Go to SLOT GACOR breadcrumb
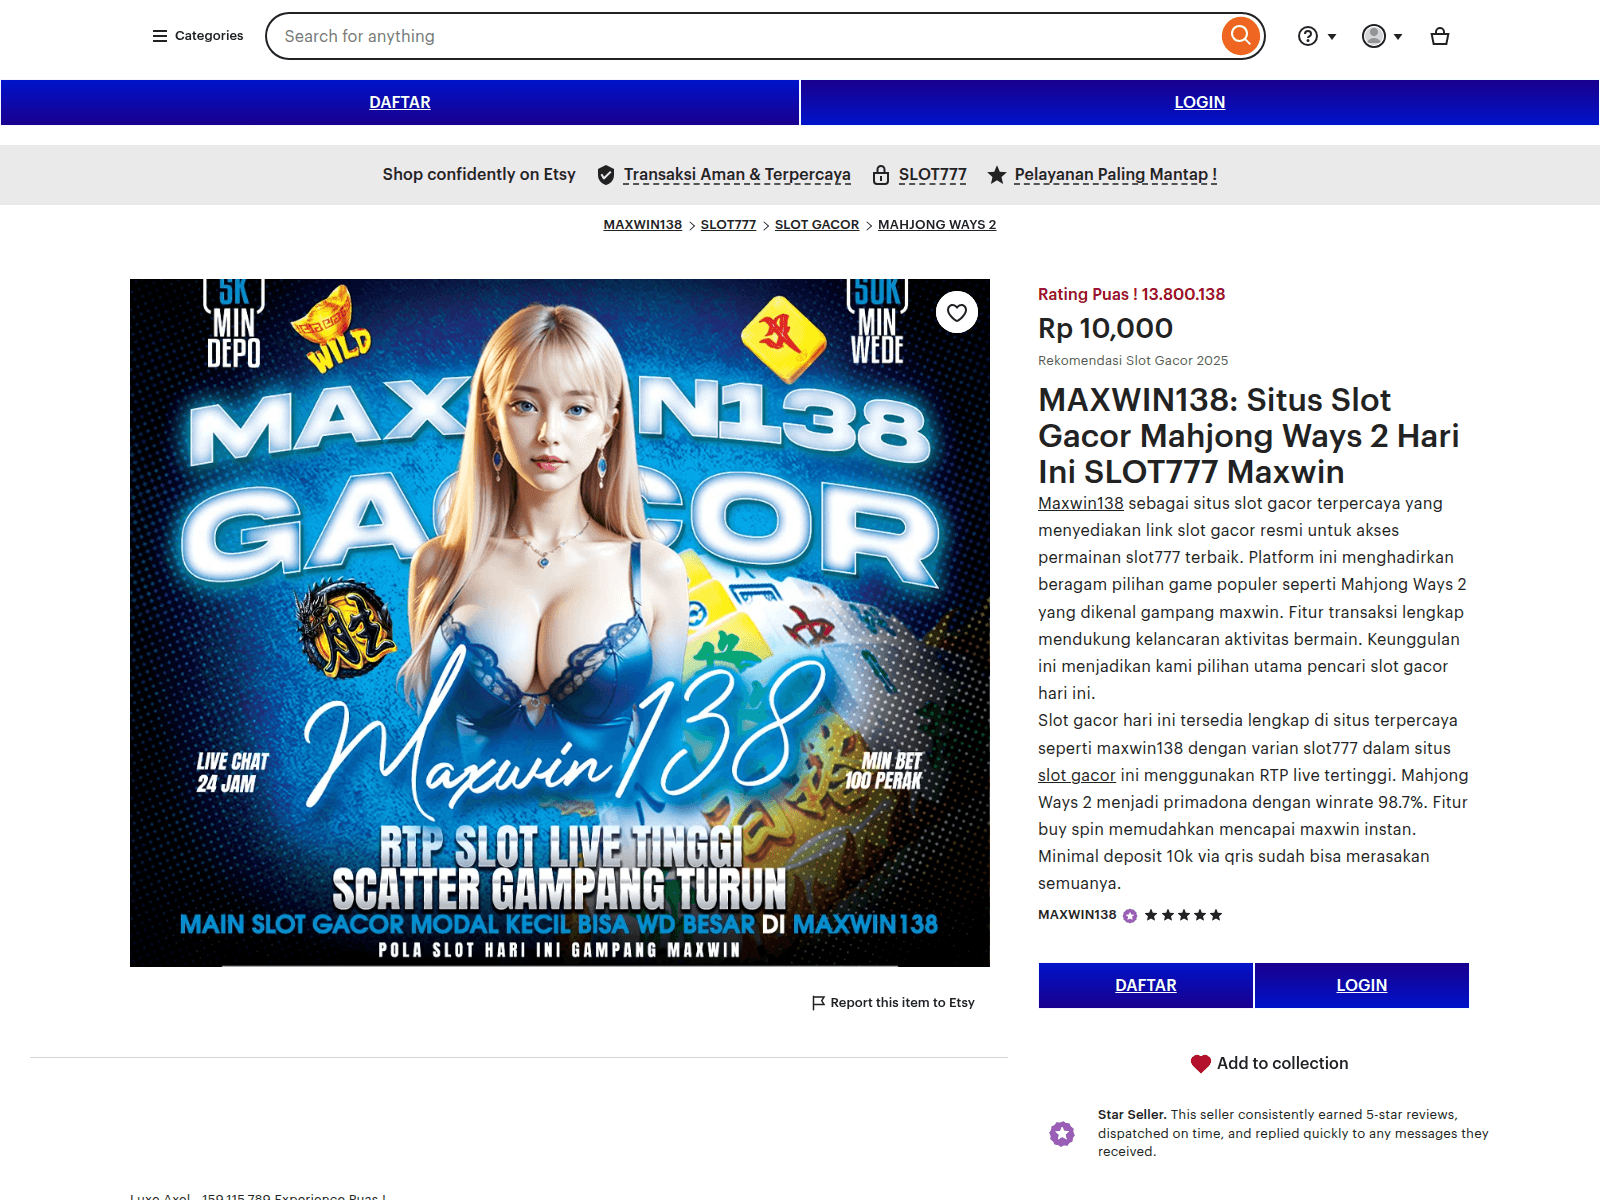Image resolution: width=1600 pixels, height=1200 pixels. (817, 225)
